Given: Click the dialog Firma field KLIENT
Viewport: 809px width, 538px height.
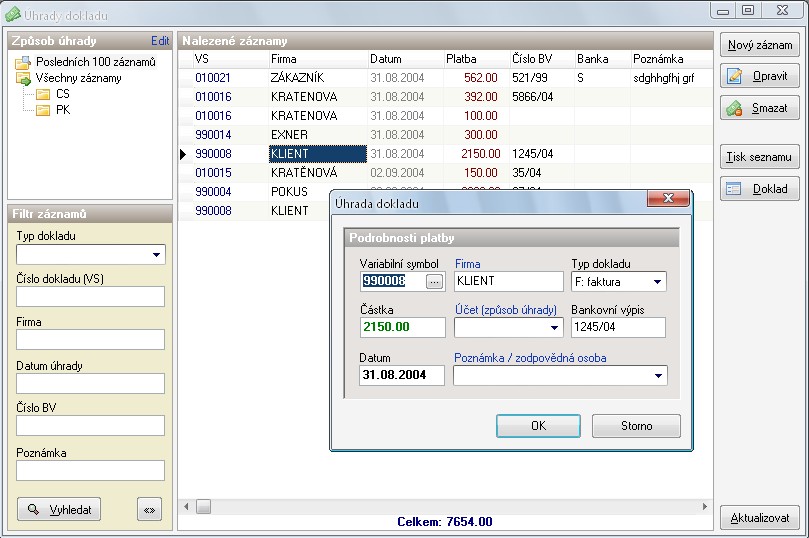Looking at the screenshot, I should (509, 282).
